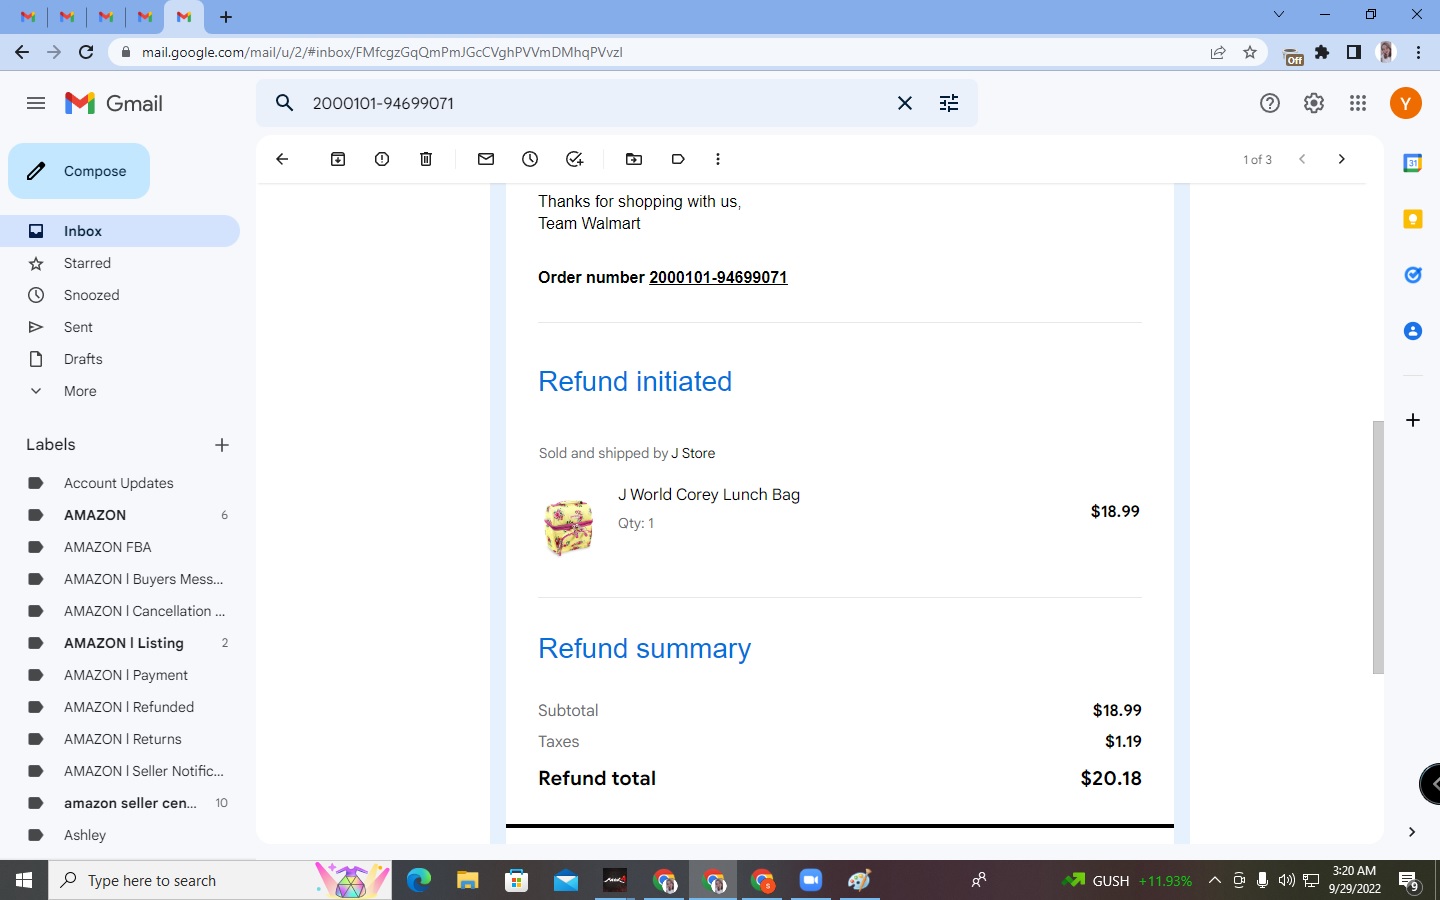Open Gmail Support help icon
1440x900 pixels.
1270,103
